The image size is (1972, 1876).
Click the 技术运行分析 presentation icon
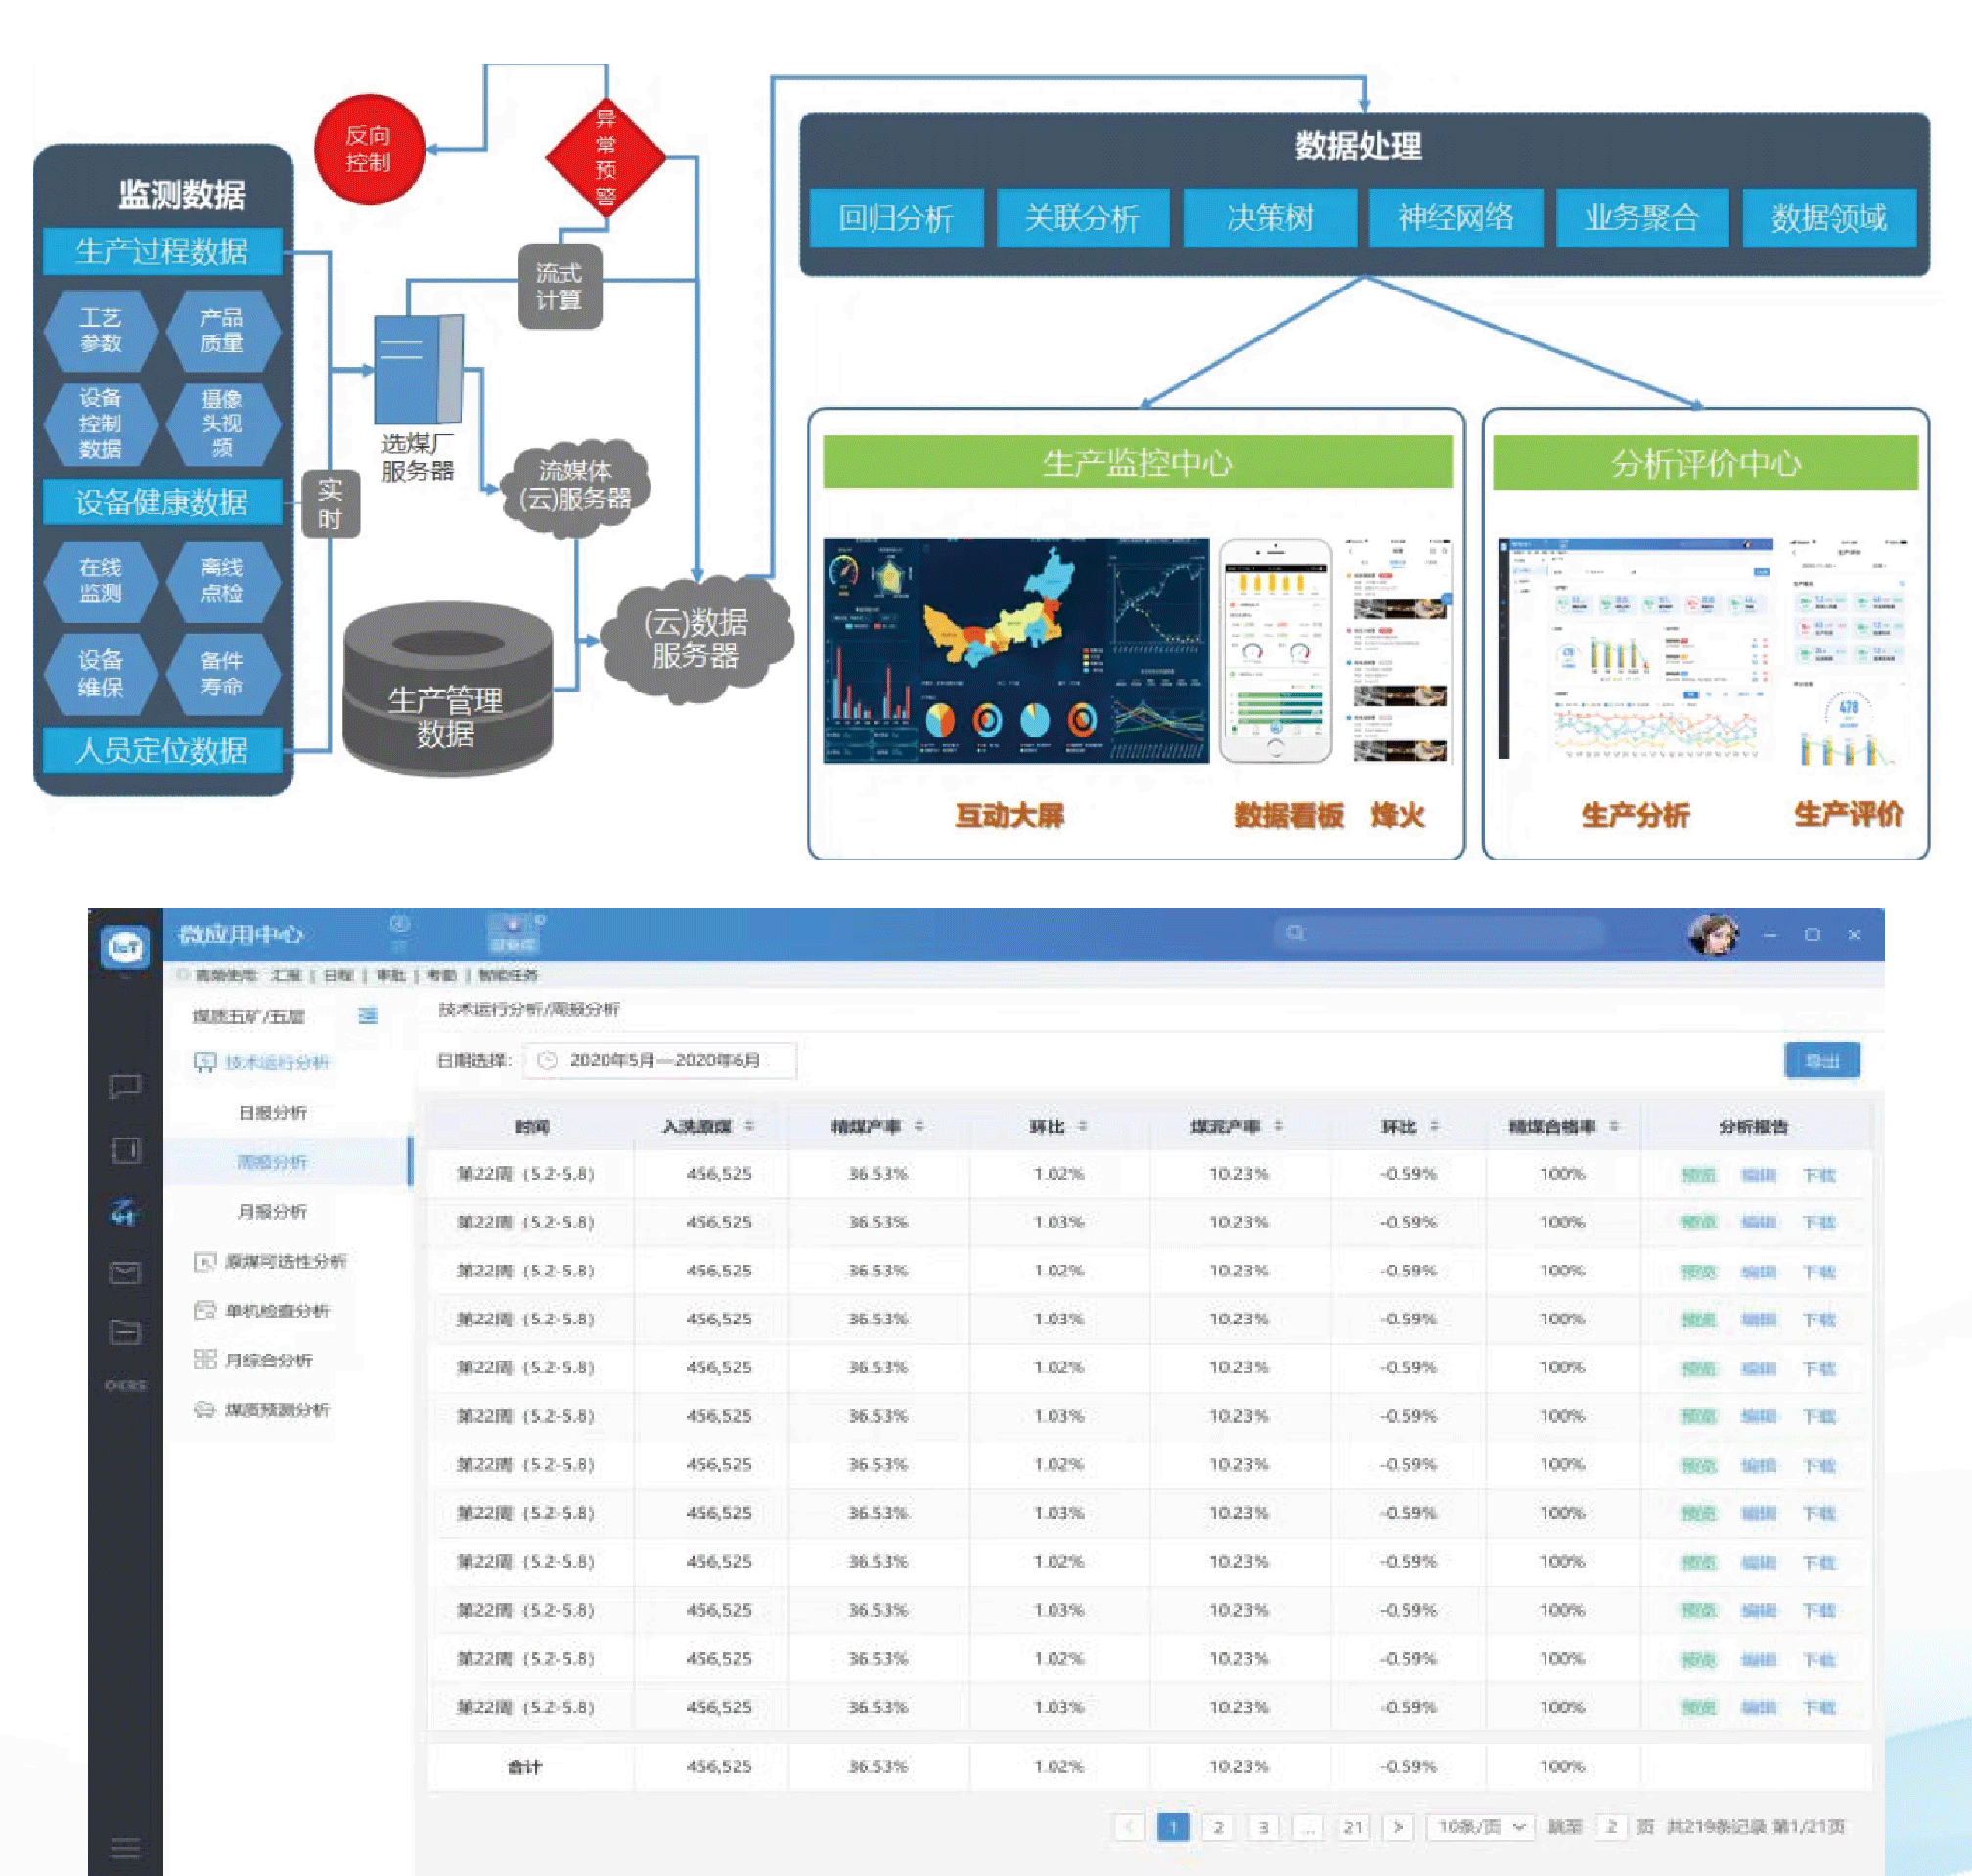(x=204, y=1062)
